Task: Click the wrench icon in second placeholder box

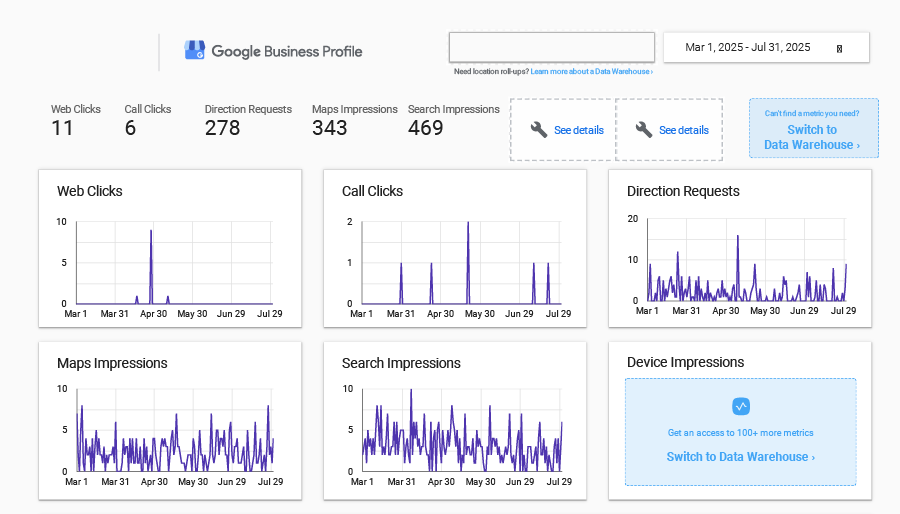Action: click(644, 130)
